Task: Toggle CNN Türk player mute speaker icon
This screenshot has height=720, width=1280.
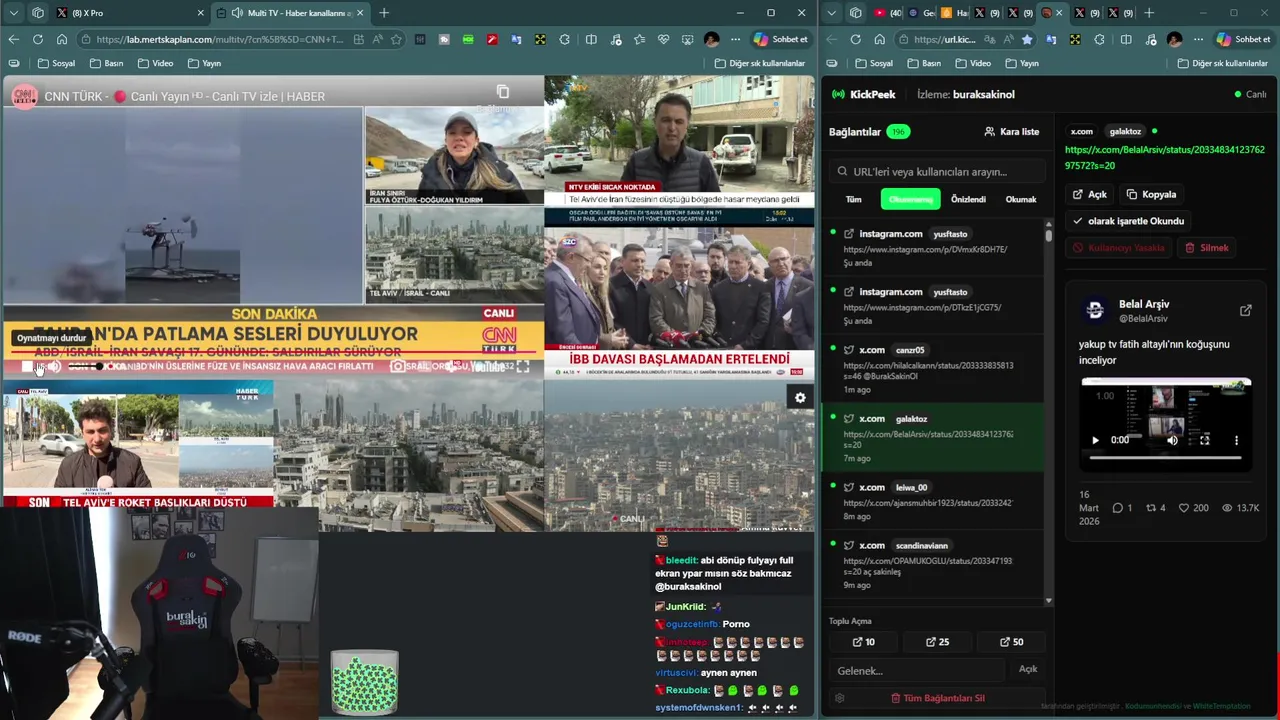Action: (55, 367)
